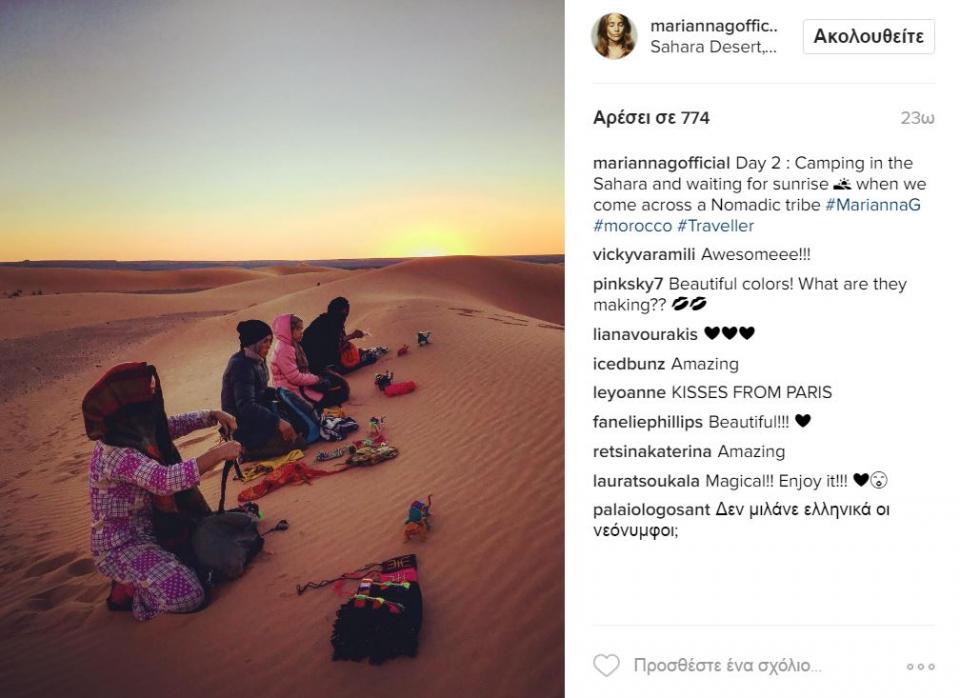Viewport: 960px width, 698px height.
Task: Open leyoanne commenter profile
Action: [x=629, y=392]
